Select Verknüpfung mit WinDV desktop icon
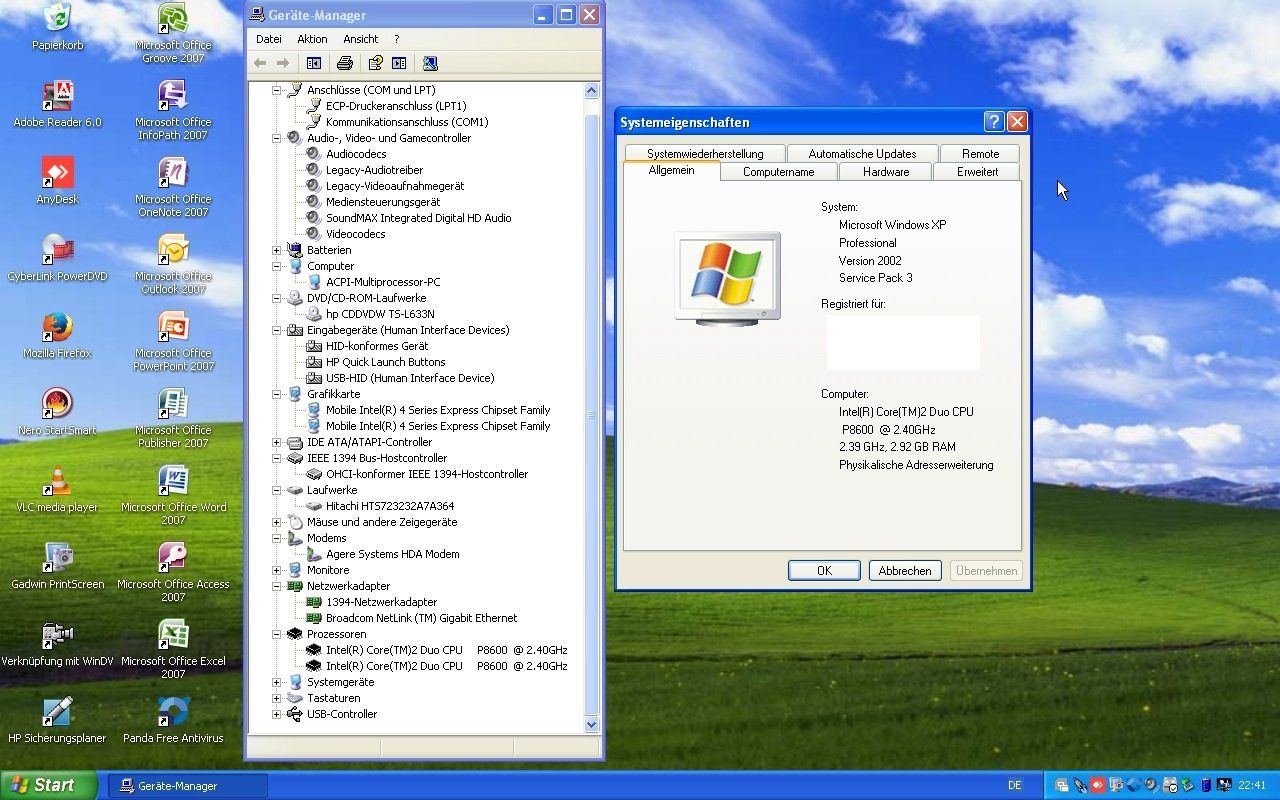 [57, 643]
